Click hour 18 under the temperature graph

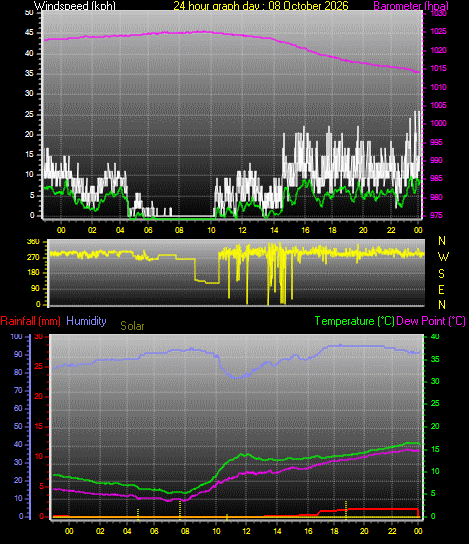[x=334, y=531]
